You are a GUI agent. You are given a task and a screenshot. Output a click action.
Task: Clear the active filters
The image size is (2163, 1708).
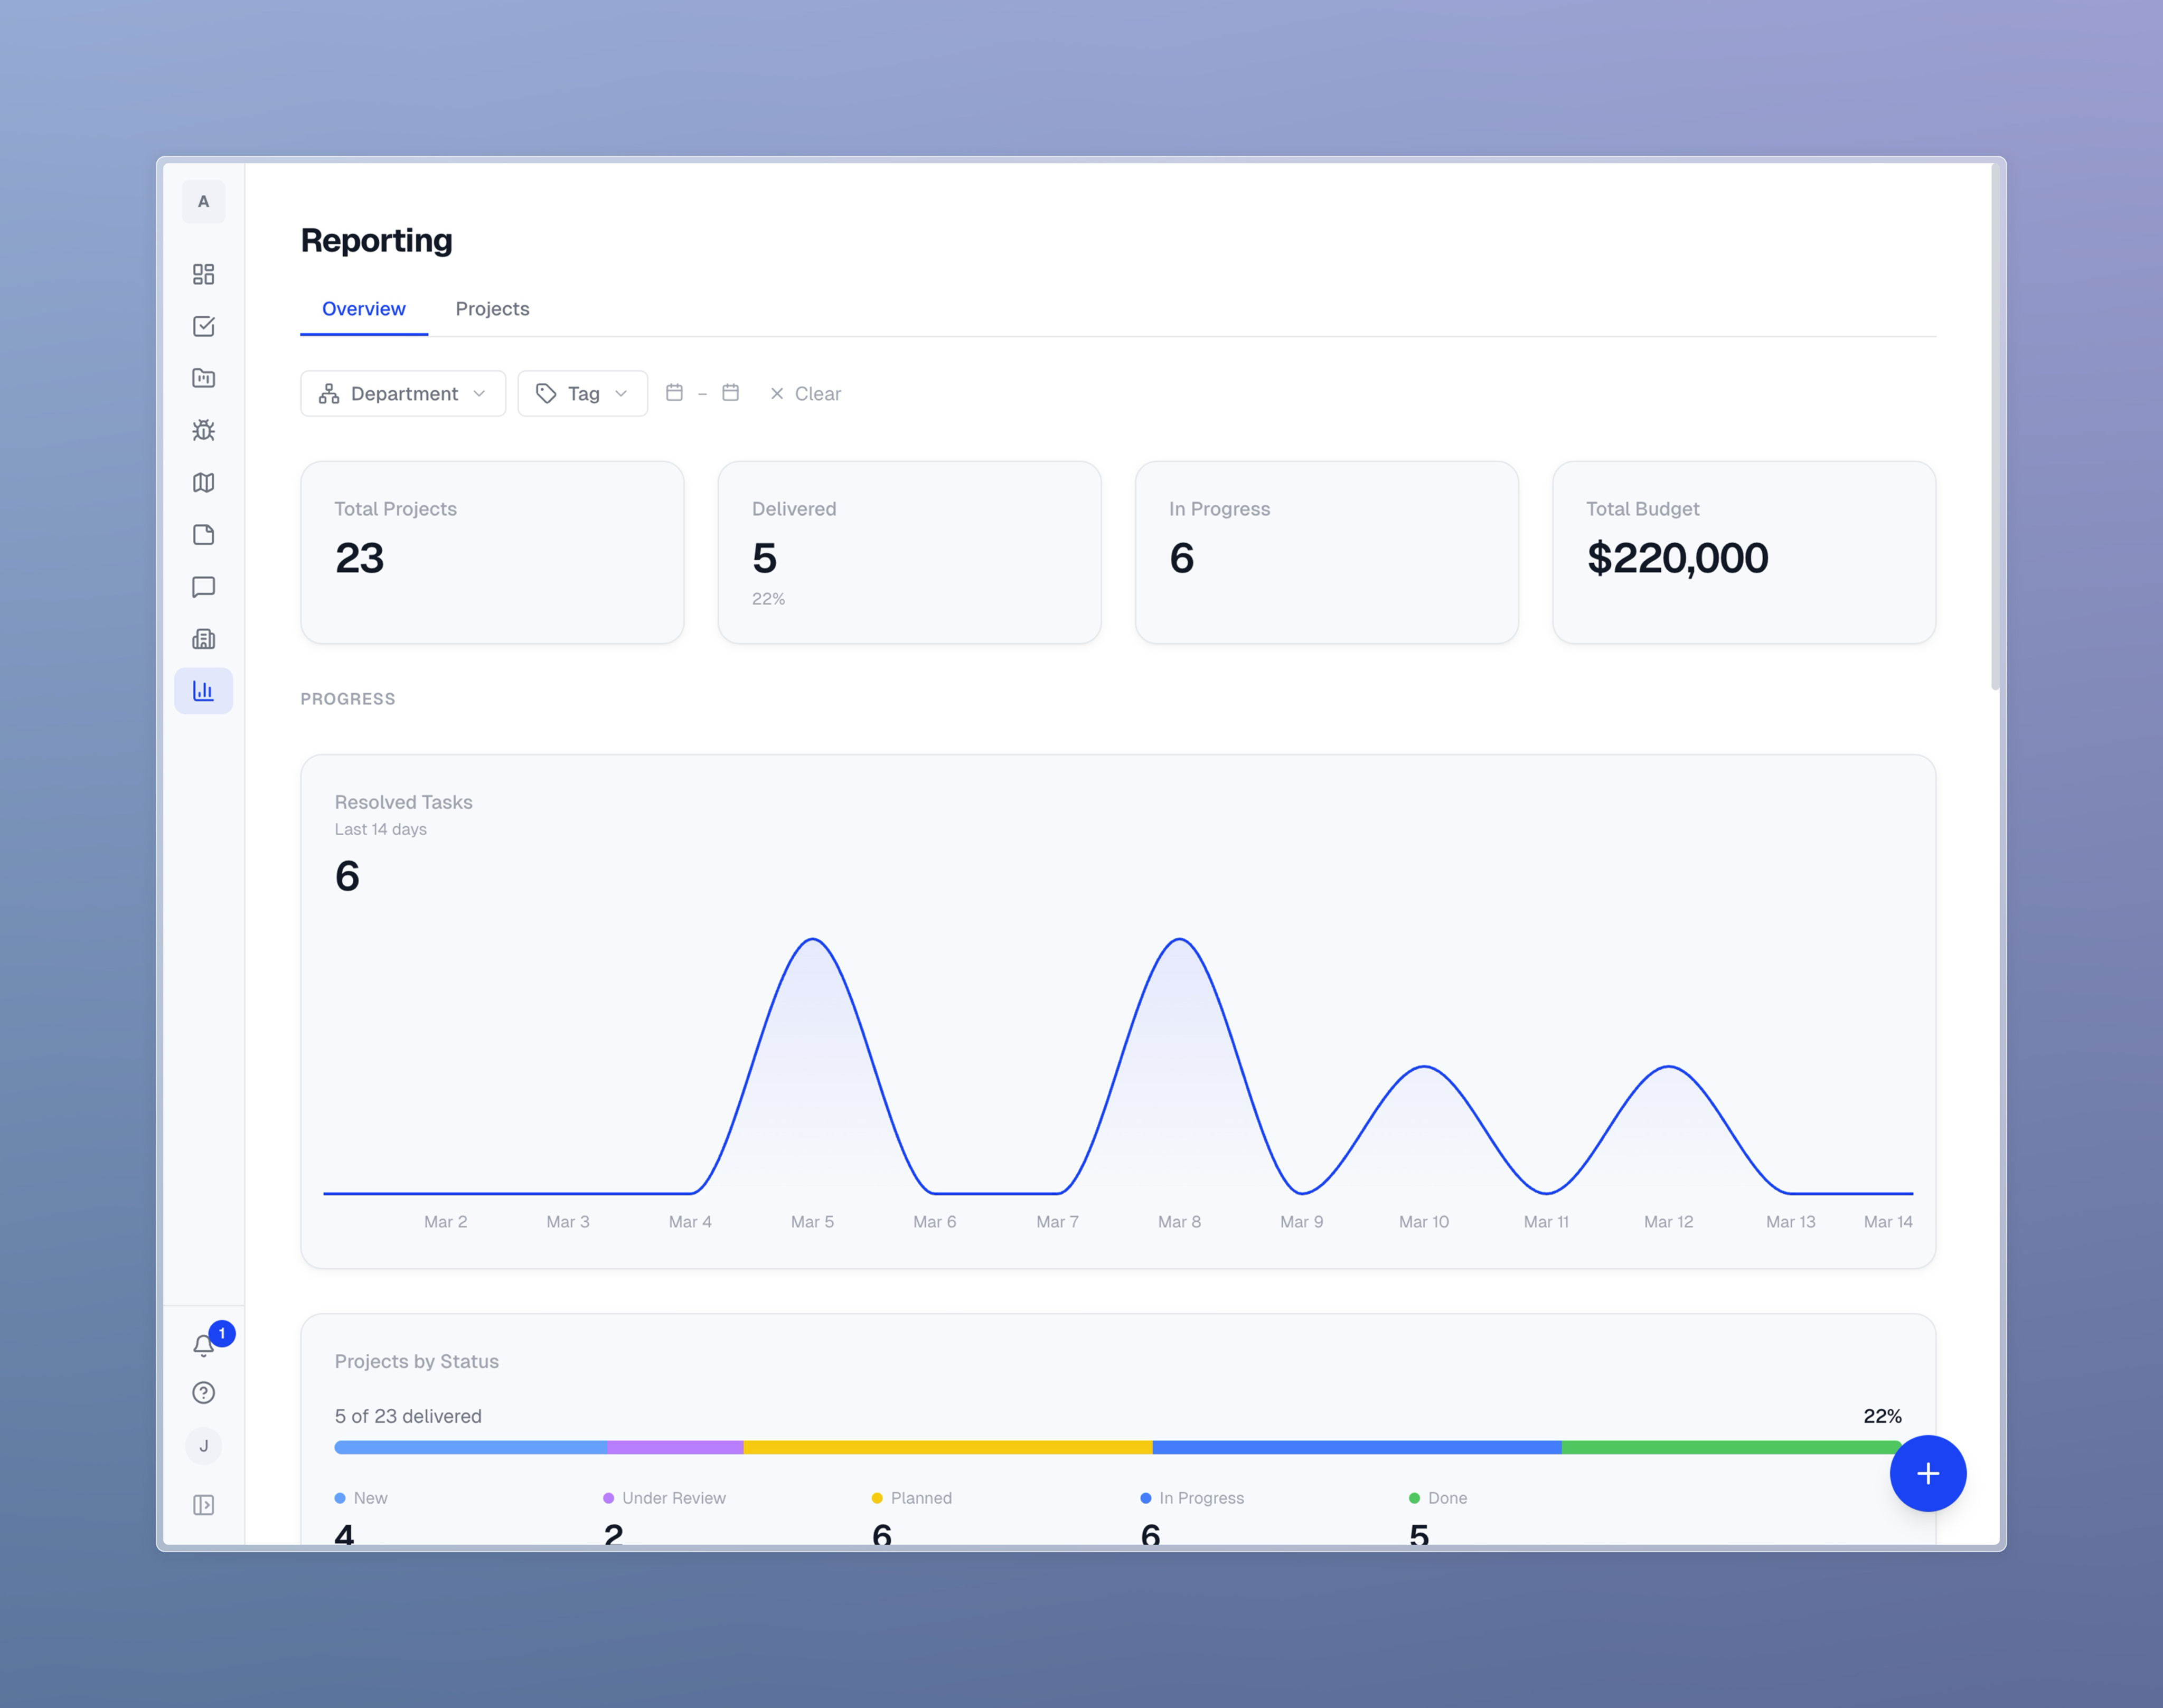(x=804, y=393)
